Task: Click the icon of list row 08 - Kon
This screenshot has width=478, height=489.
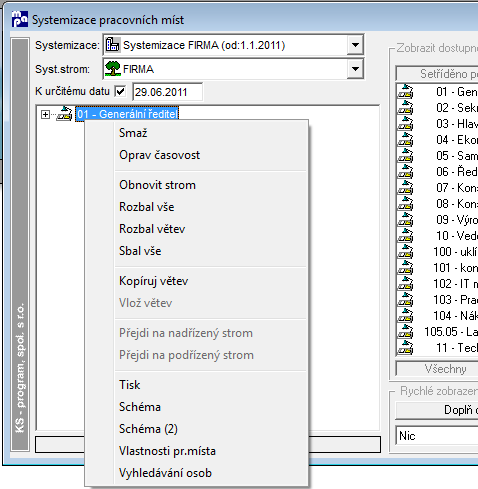Action: [x=405, y=204]
